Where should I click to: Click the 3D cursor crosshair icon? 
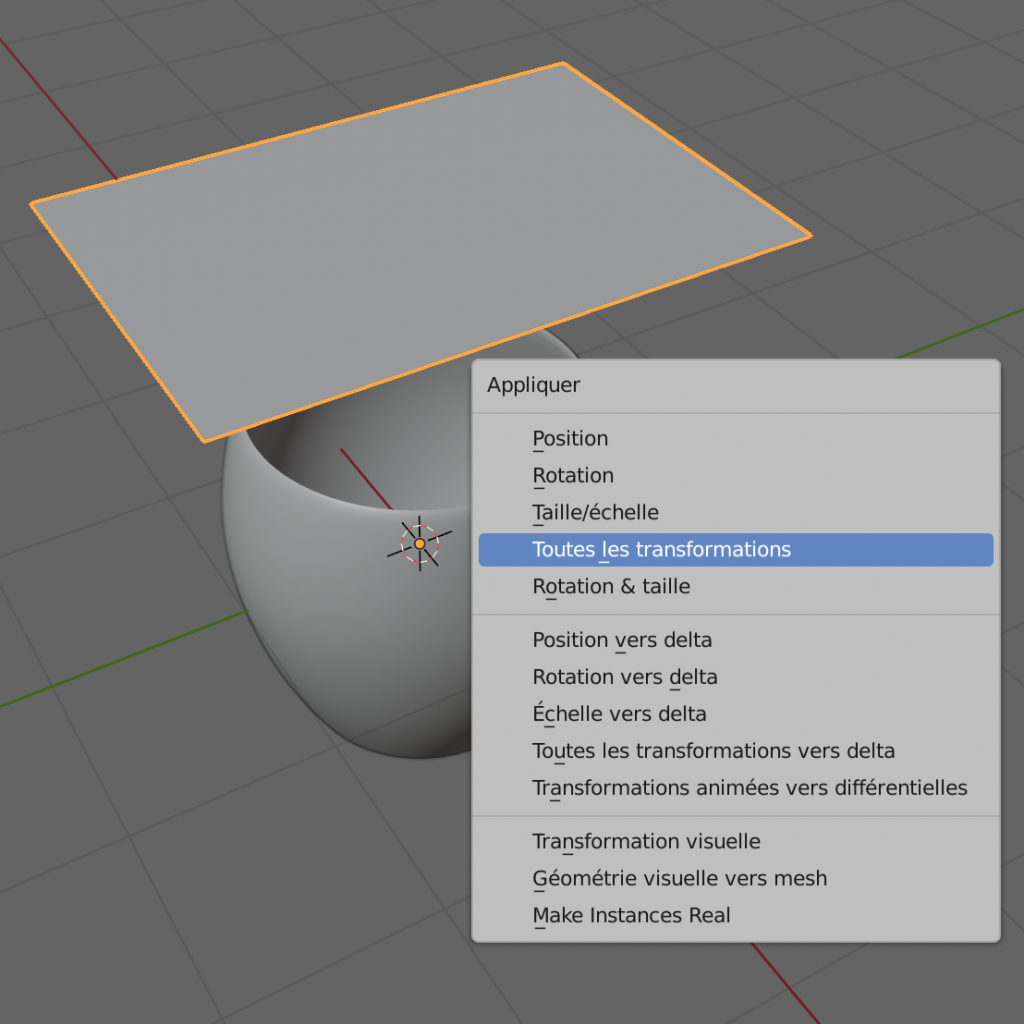coord(420,543)
